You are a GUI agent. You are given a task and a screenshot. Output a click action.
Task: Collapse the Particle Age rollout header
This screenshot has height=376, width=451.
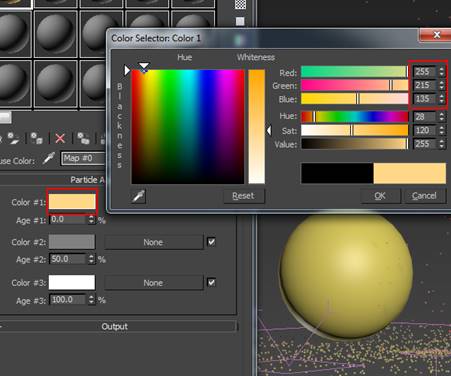coord(53,180)
